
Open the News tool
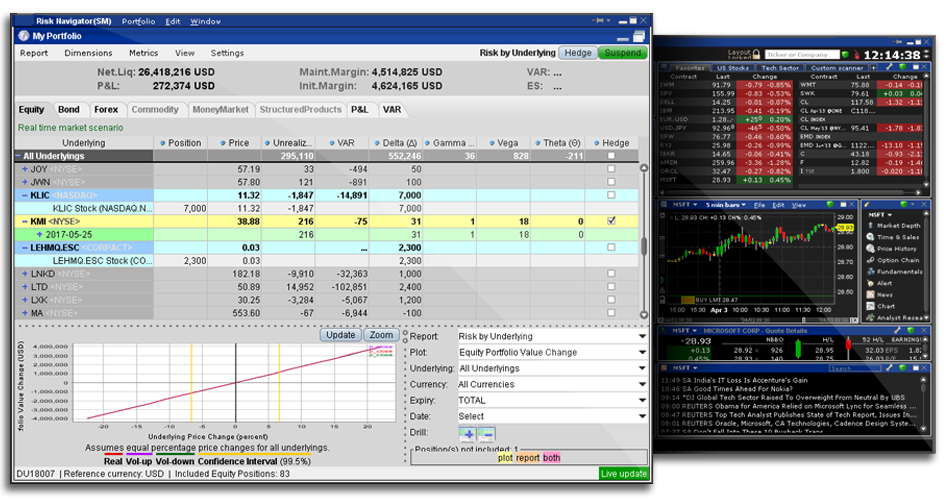pos(879,294)
